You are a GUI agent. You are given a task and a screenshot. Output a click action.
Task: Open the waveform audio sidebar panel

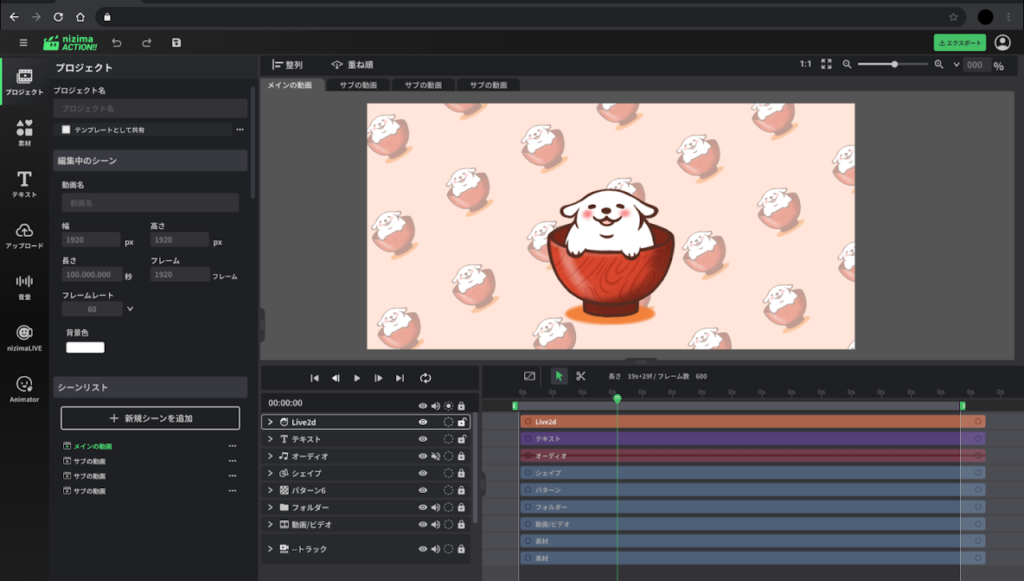point(24,287)
